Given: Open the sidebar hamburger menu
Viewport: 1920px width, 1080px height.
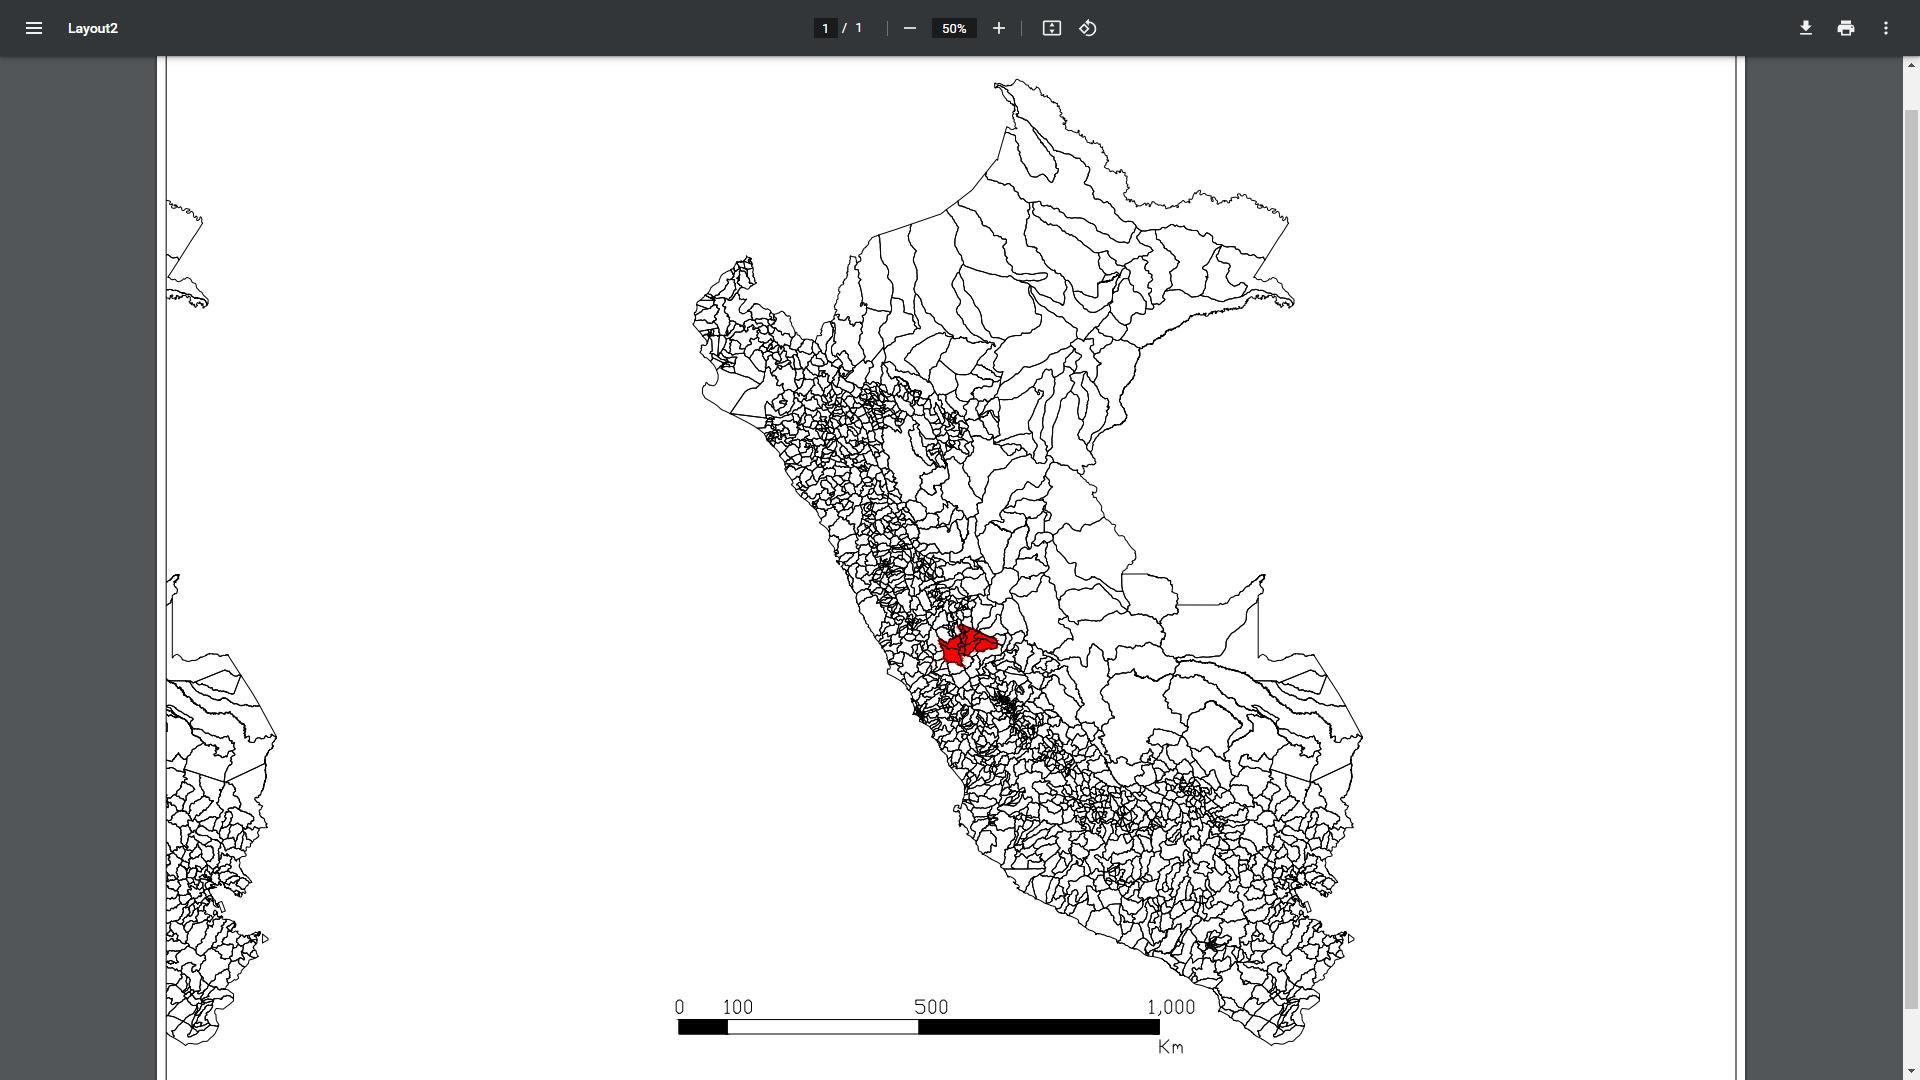Looking at the screenshot, I should coord(33,28).
